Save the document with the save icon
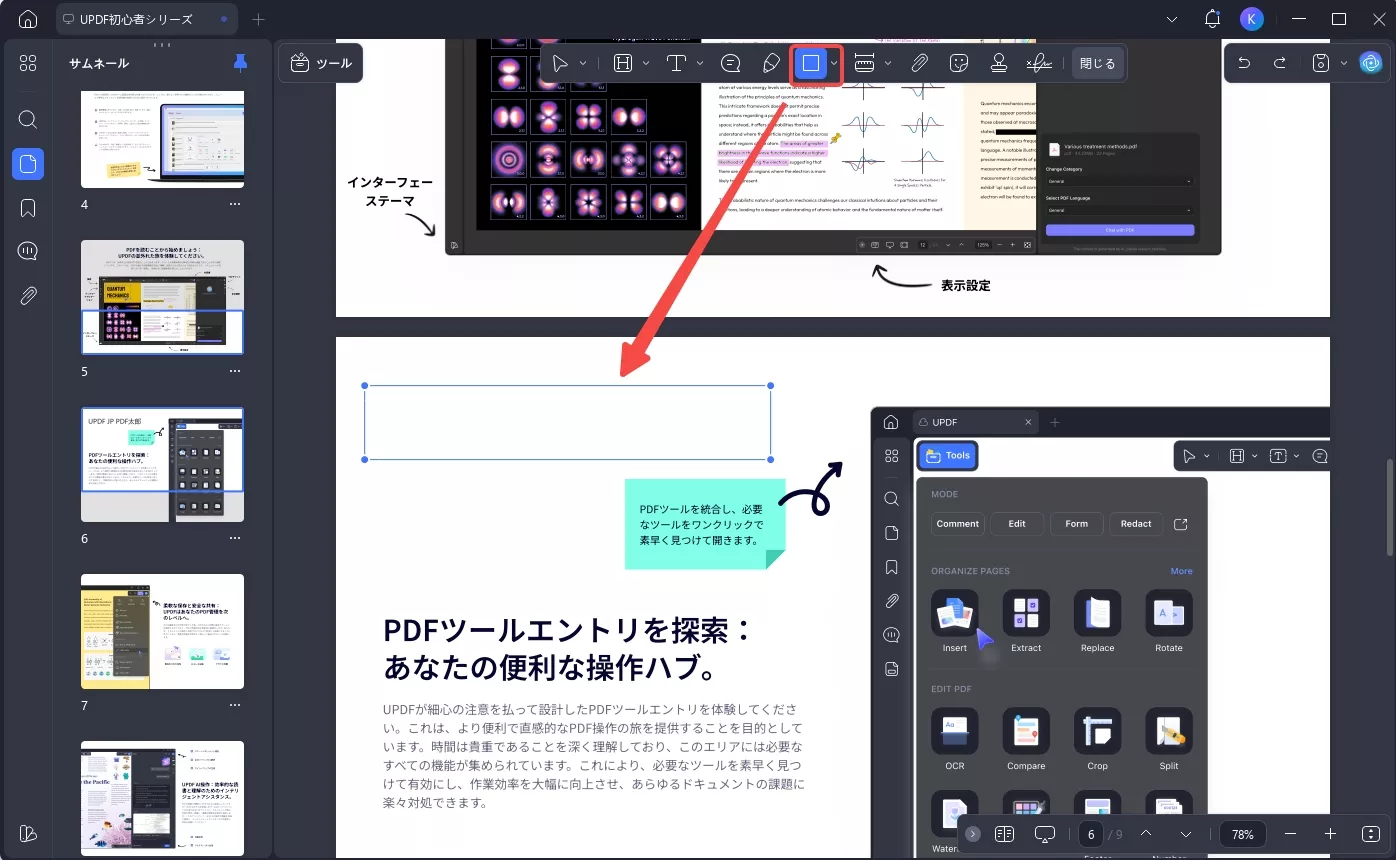Image resolution: width=1396 pixels, height=860 pixels. (x=1320, y=63)
